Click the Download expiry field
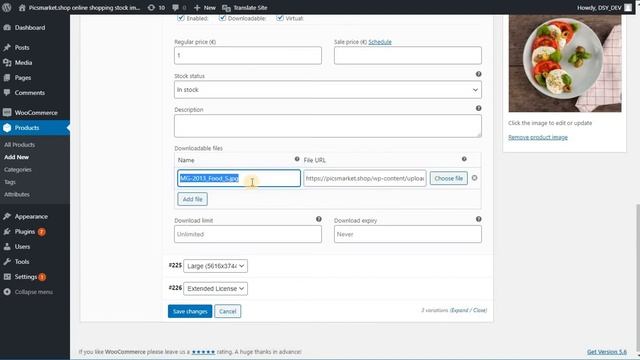This screenshot has width=640, height=360. point(408,234)
